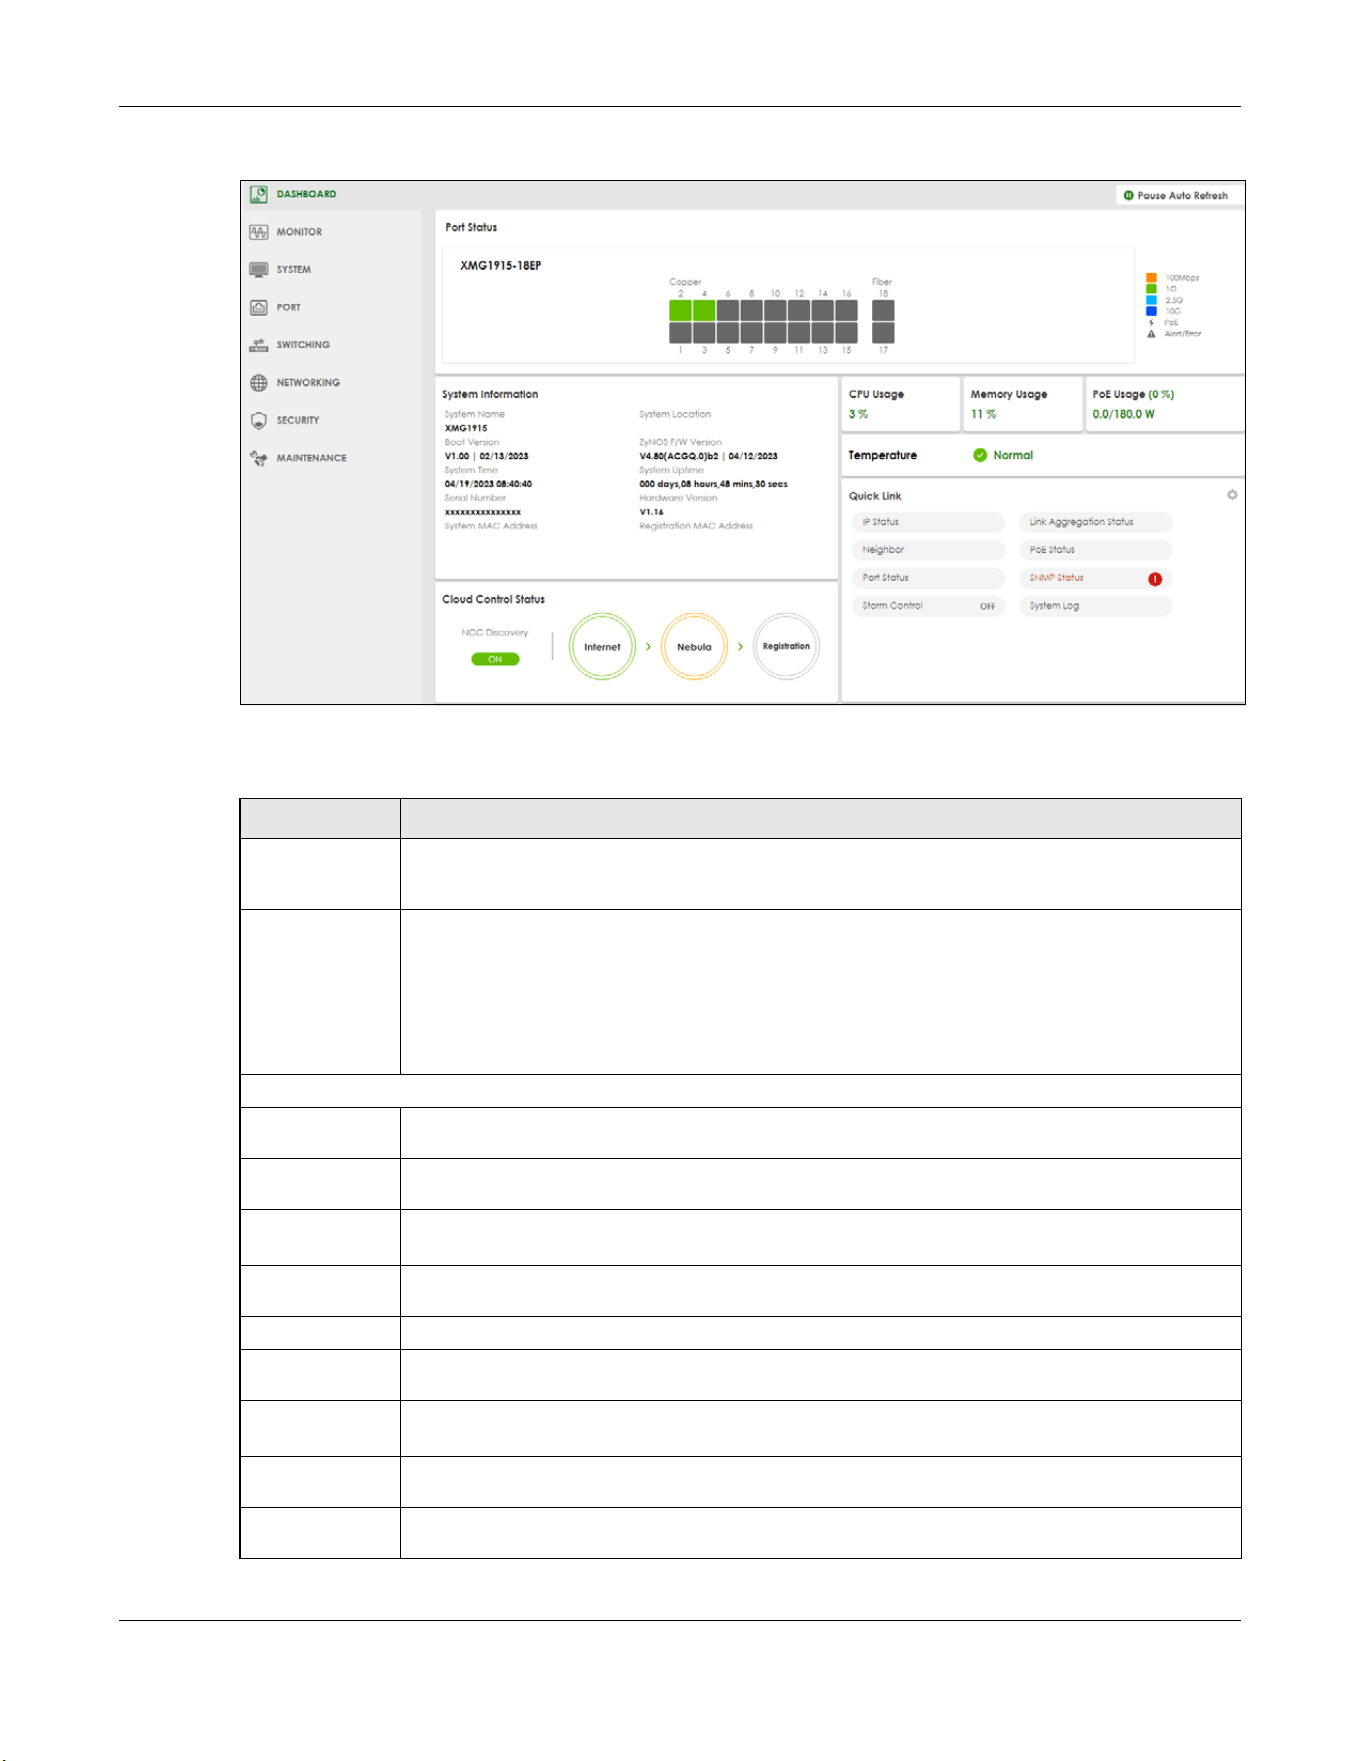Click the Security shield icon
The width and height of the screenshot is (1361, 1761).
[259, 421]
